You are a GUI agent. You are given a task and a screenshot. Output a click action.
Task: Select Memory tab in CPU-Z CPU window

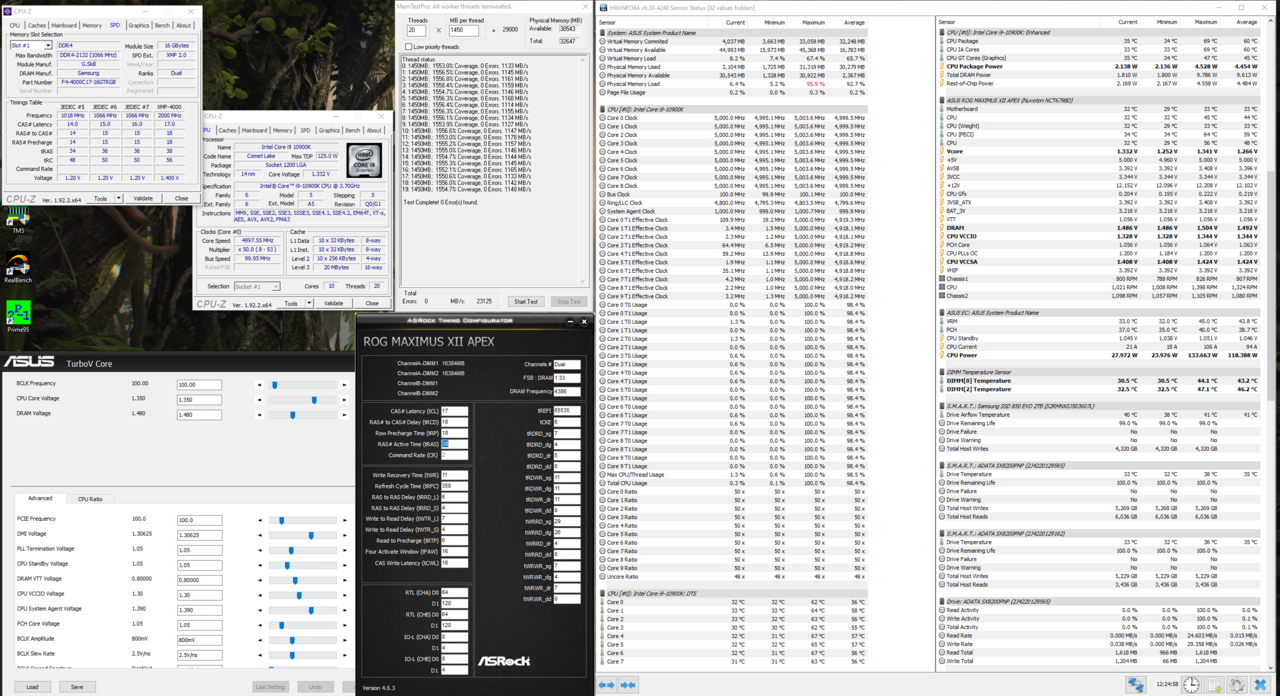tap(282, 130)
